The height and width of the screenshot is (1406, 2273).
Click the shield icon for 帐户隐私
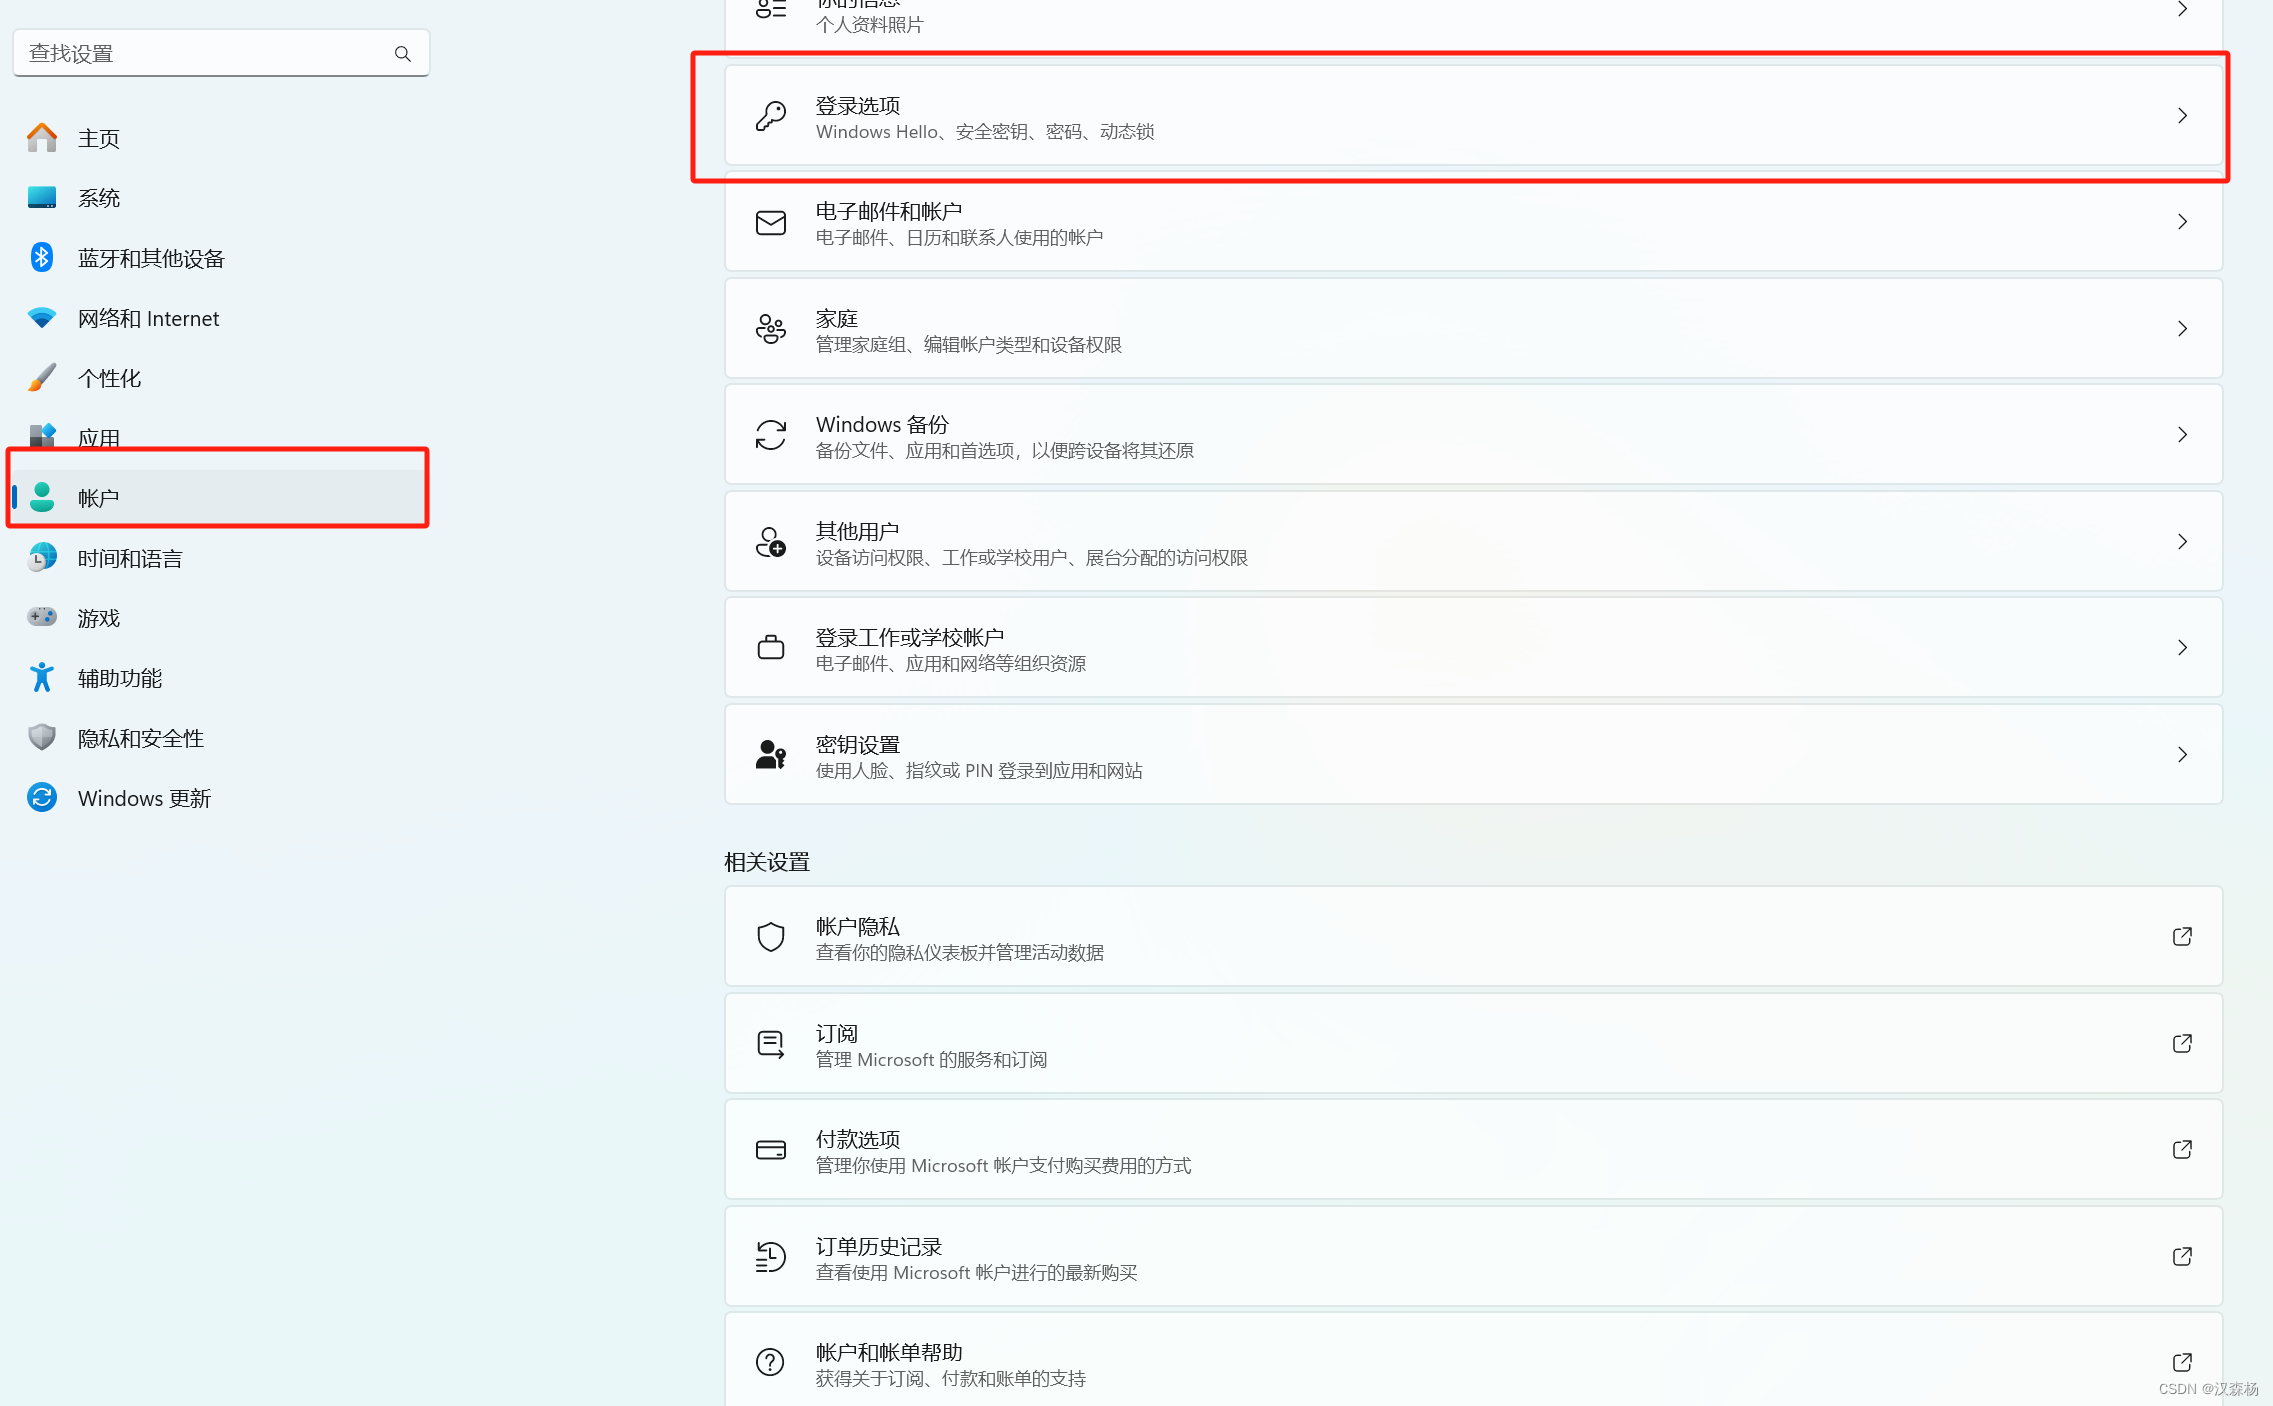pos(770,937)
